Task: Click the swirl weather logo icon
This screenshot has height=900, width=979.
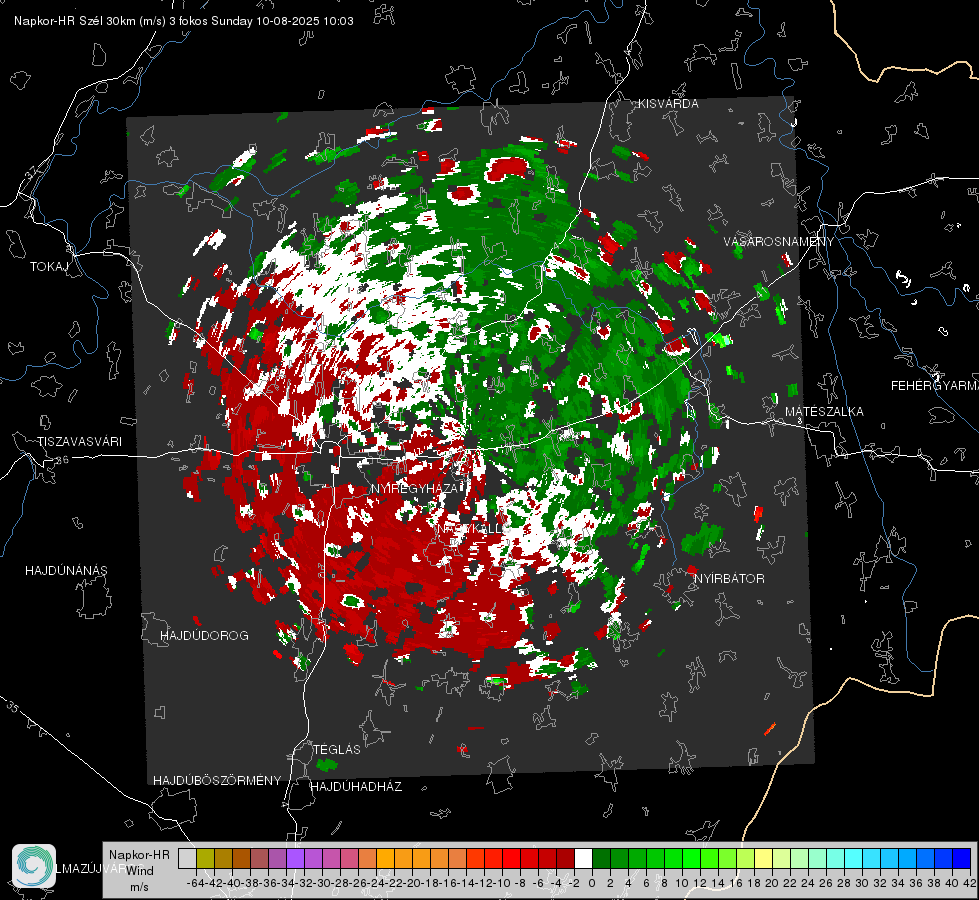Action: [x=34, y=866]
